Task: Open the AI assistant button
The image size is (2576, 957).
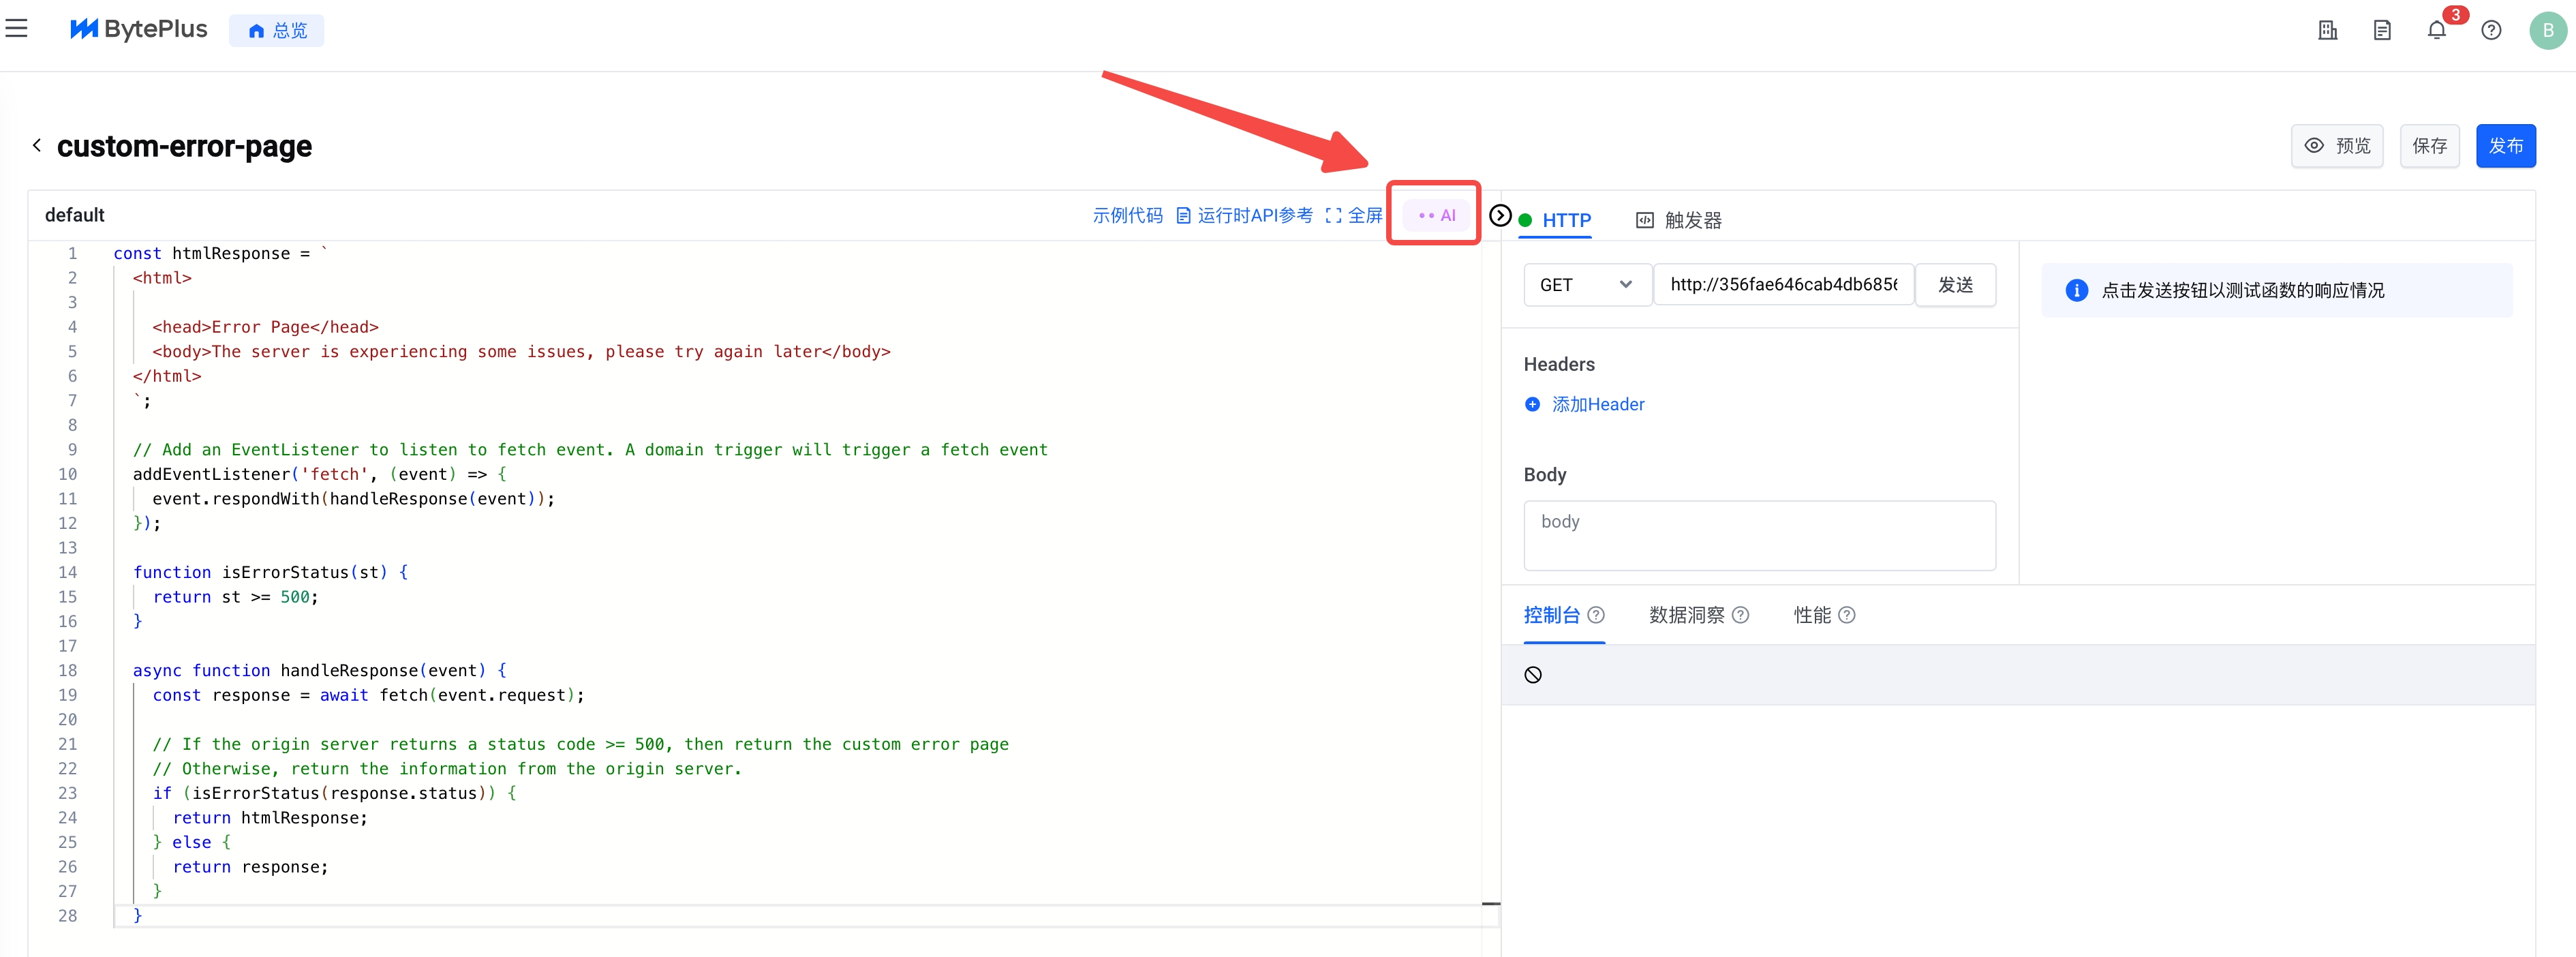Action: coord(1436,216)
